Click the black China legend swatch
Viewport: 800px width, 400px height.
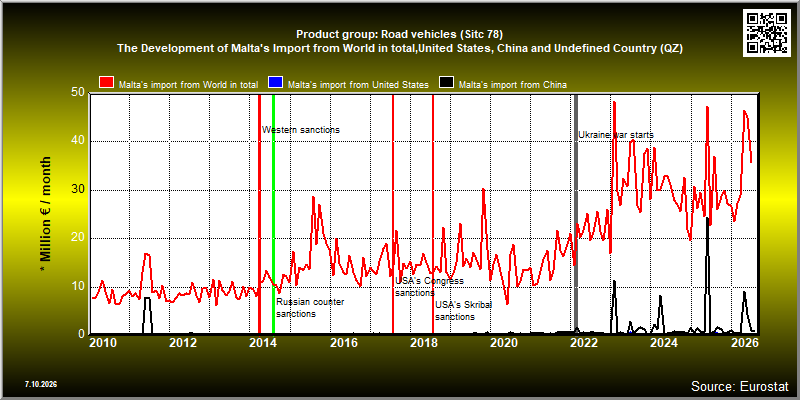(x=445, y=83)
